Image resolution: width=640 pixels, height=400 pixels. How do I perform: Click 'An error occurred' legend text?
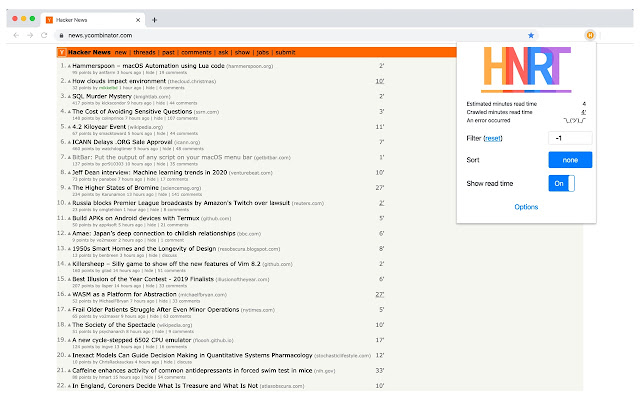click(x=489, y=120)
